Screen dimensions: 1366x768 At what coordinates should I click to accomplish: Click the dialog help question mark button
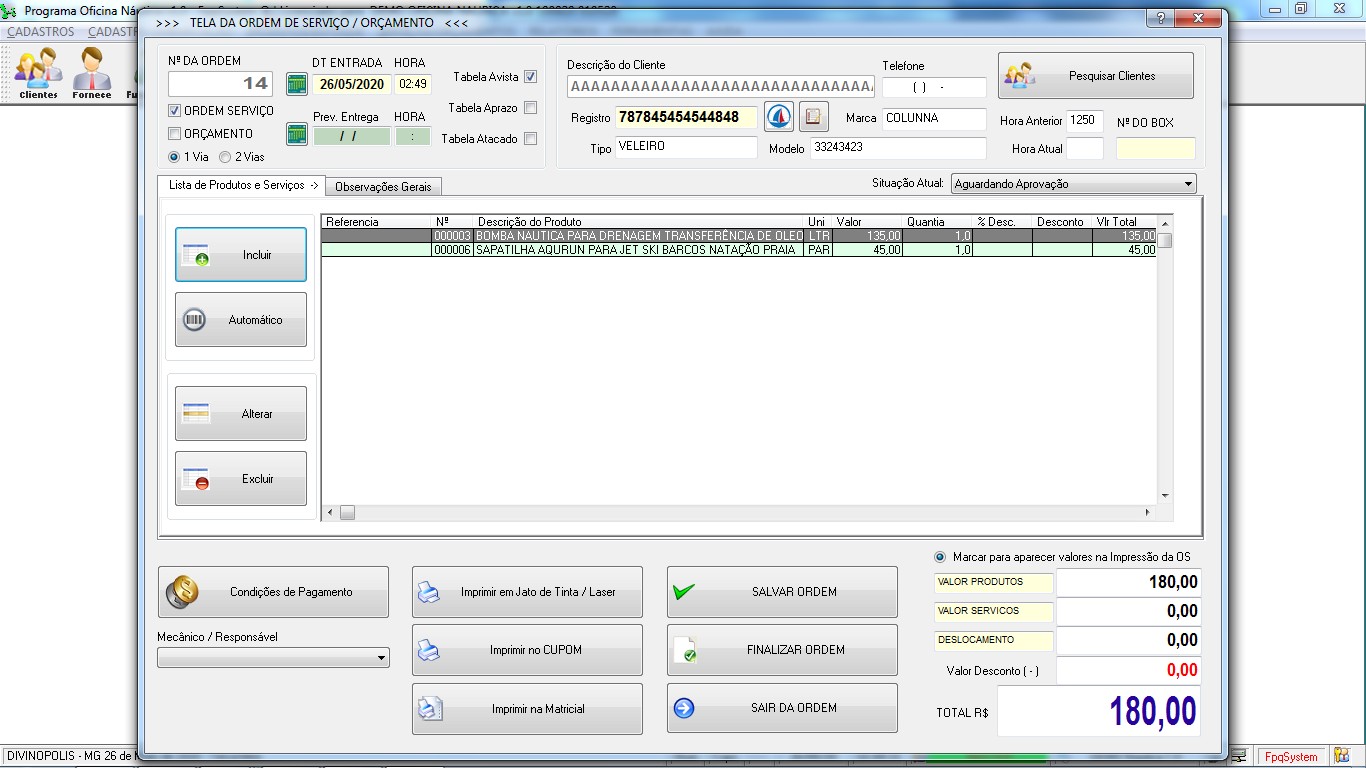click(x=1160, y=19)
